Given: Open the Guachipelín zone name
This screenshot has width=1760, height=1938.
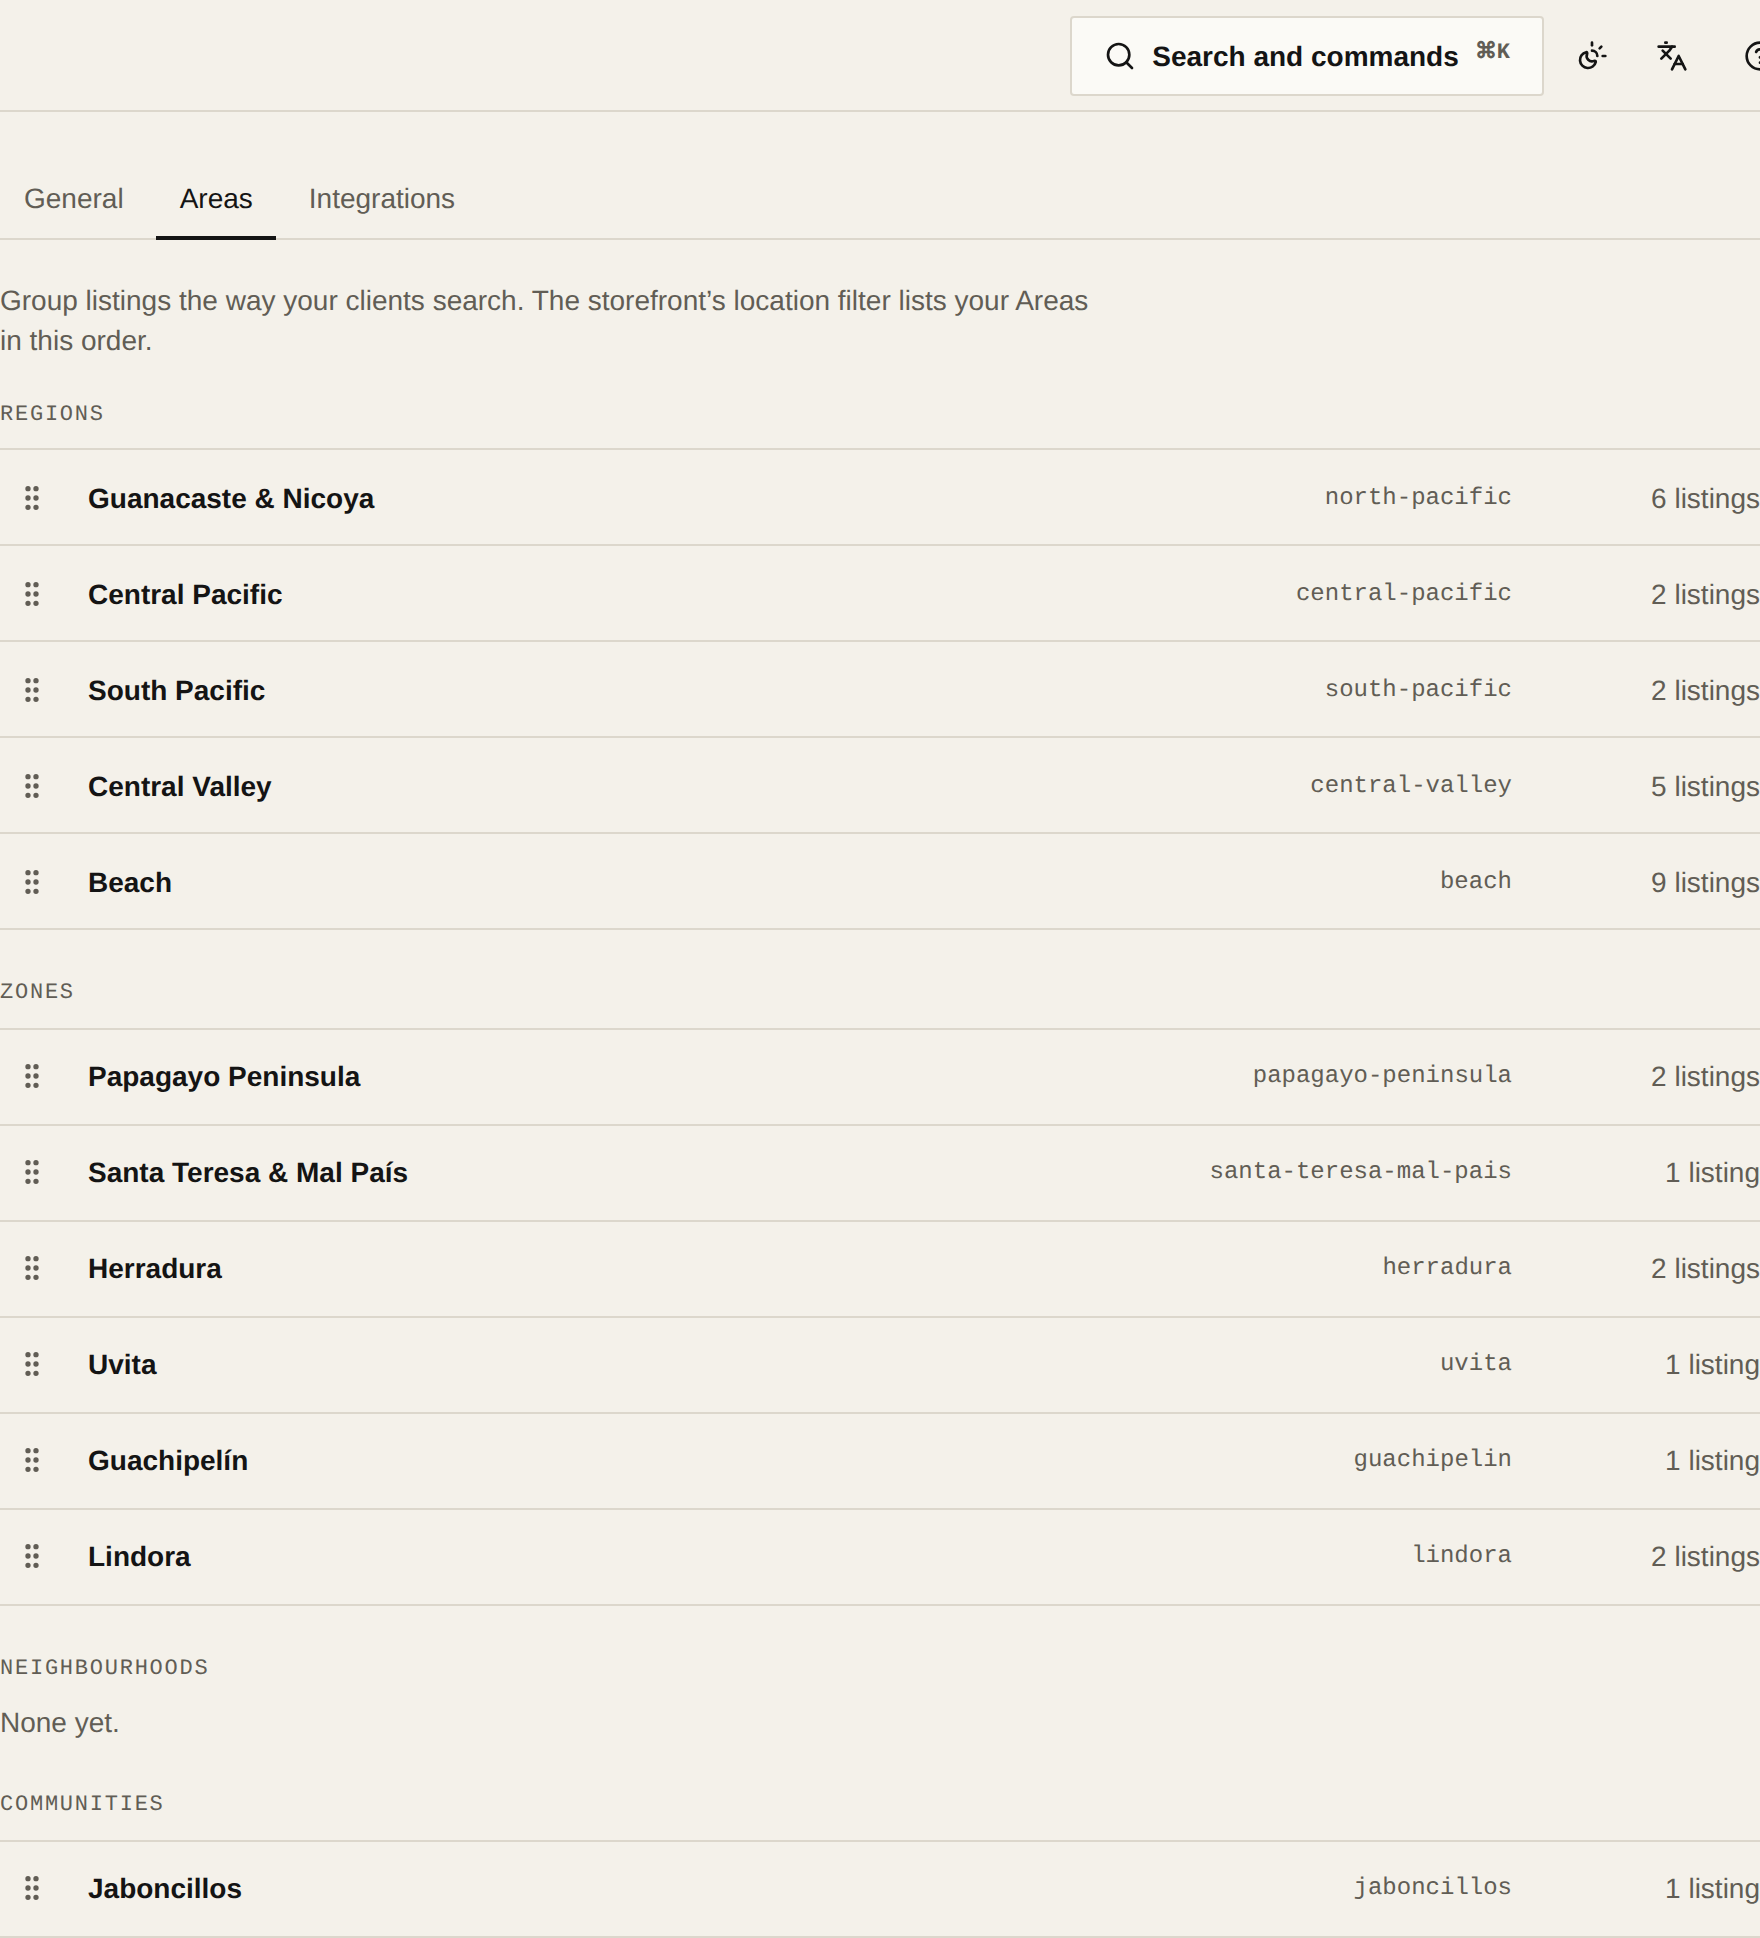Looking at the screenshot, I should 168,1460.
